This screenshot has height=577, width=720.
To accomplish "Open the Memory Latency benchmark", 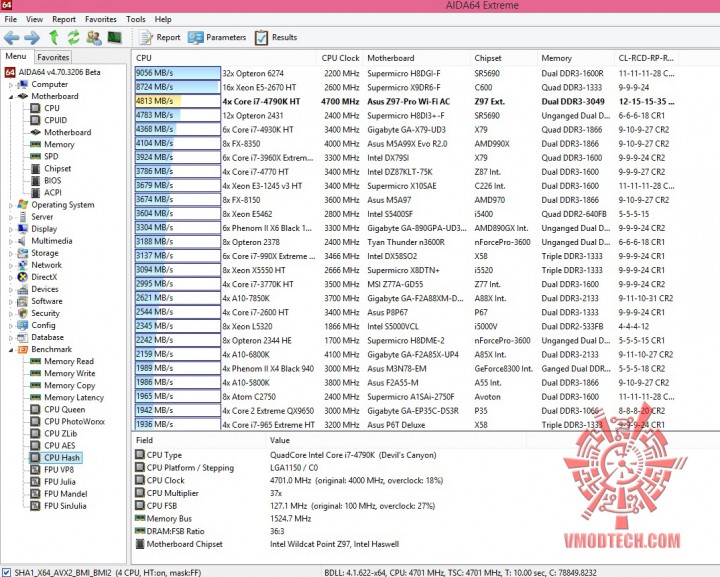I will (x=67, y=398).
